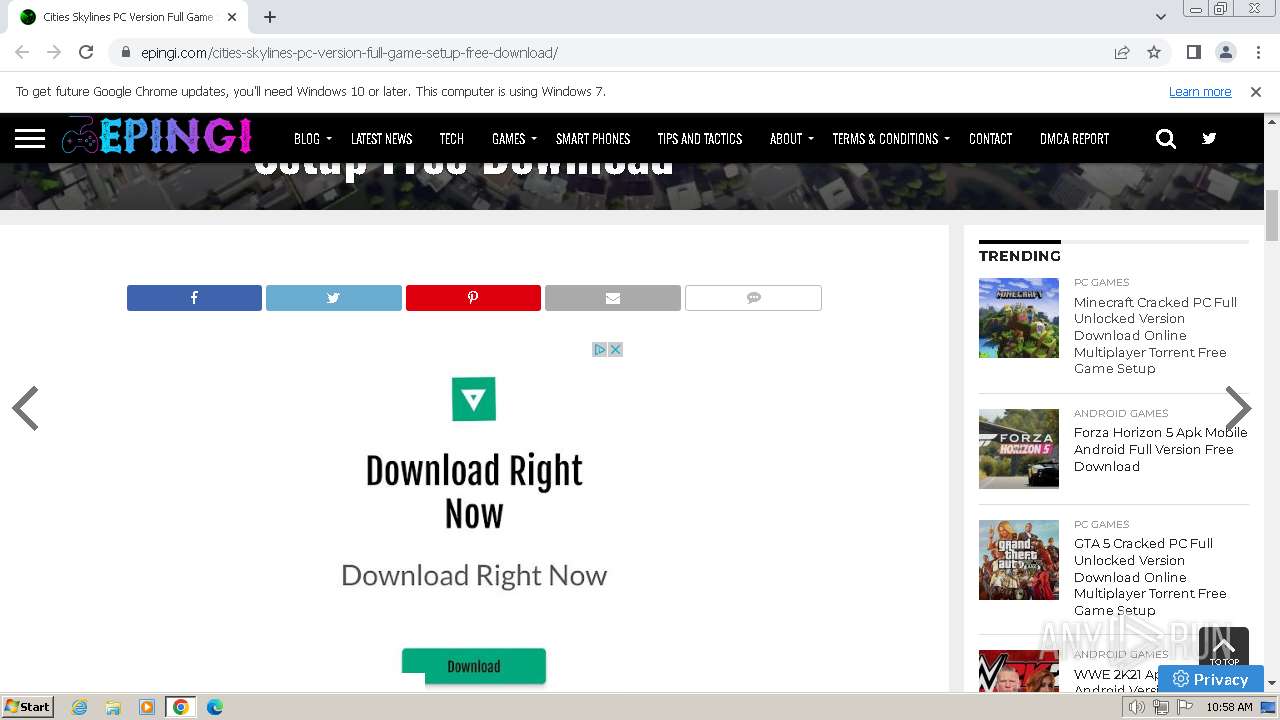The image size is (1280, 720).
Task: Share article via email button
Action: pyautogui.click(x=613, y=298)
